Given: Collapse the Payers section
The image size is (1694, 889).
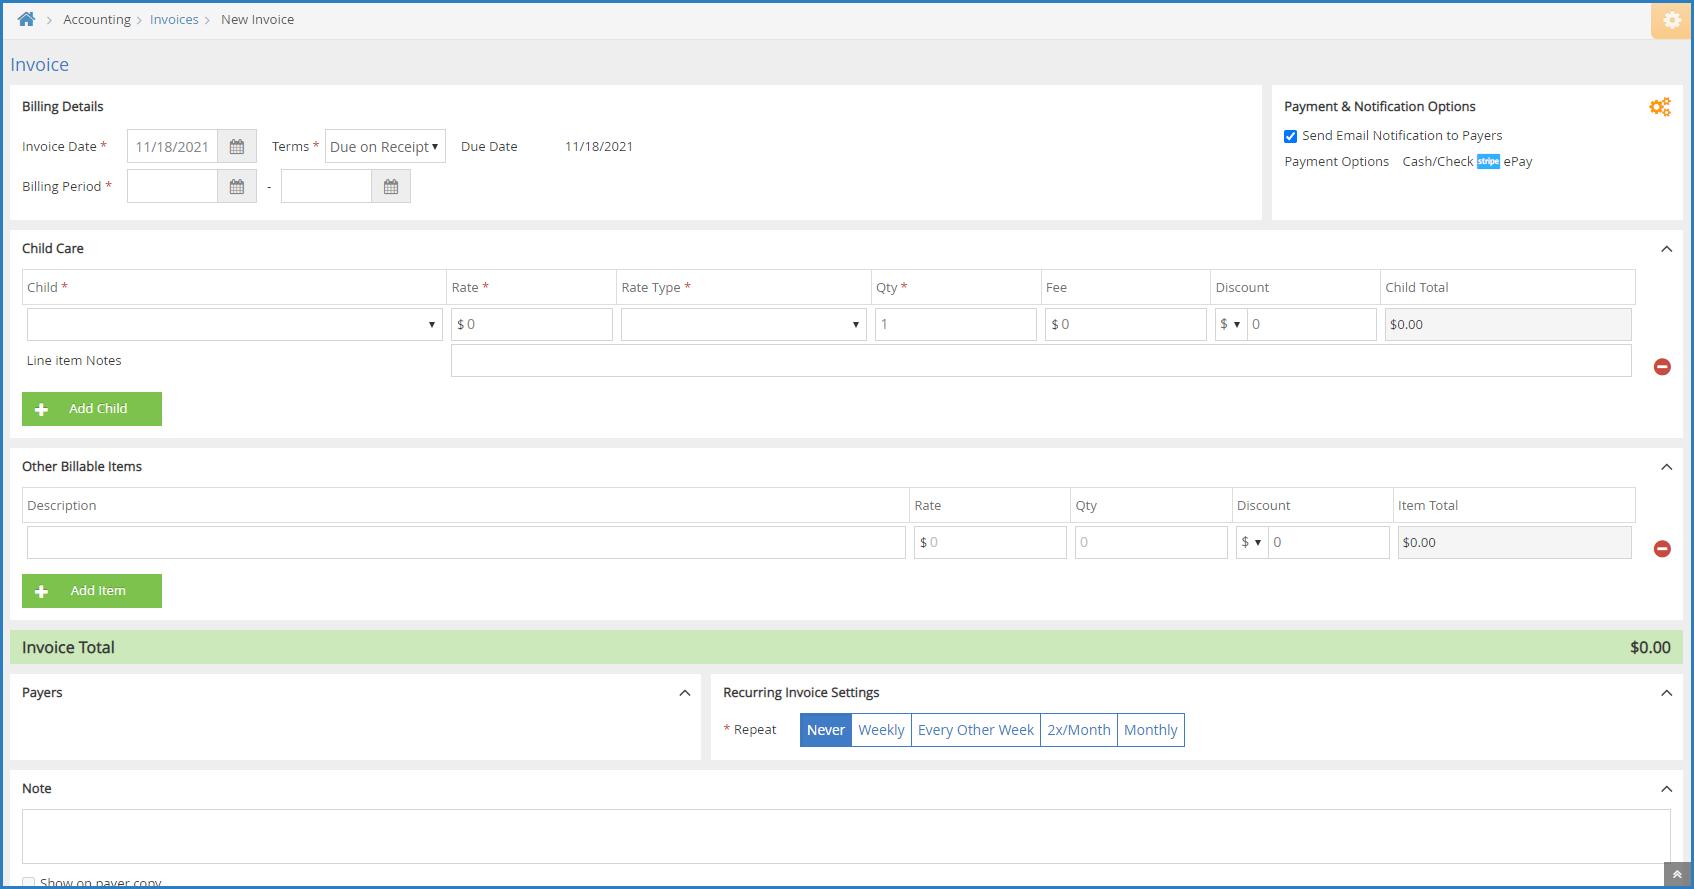Looking at the screenshot, I should tap(684, 693).
